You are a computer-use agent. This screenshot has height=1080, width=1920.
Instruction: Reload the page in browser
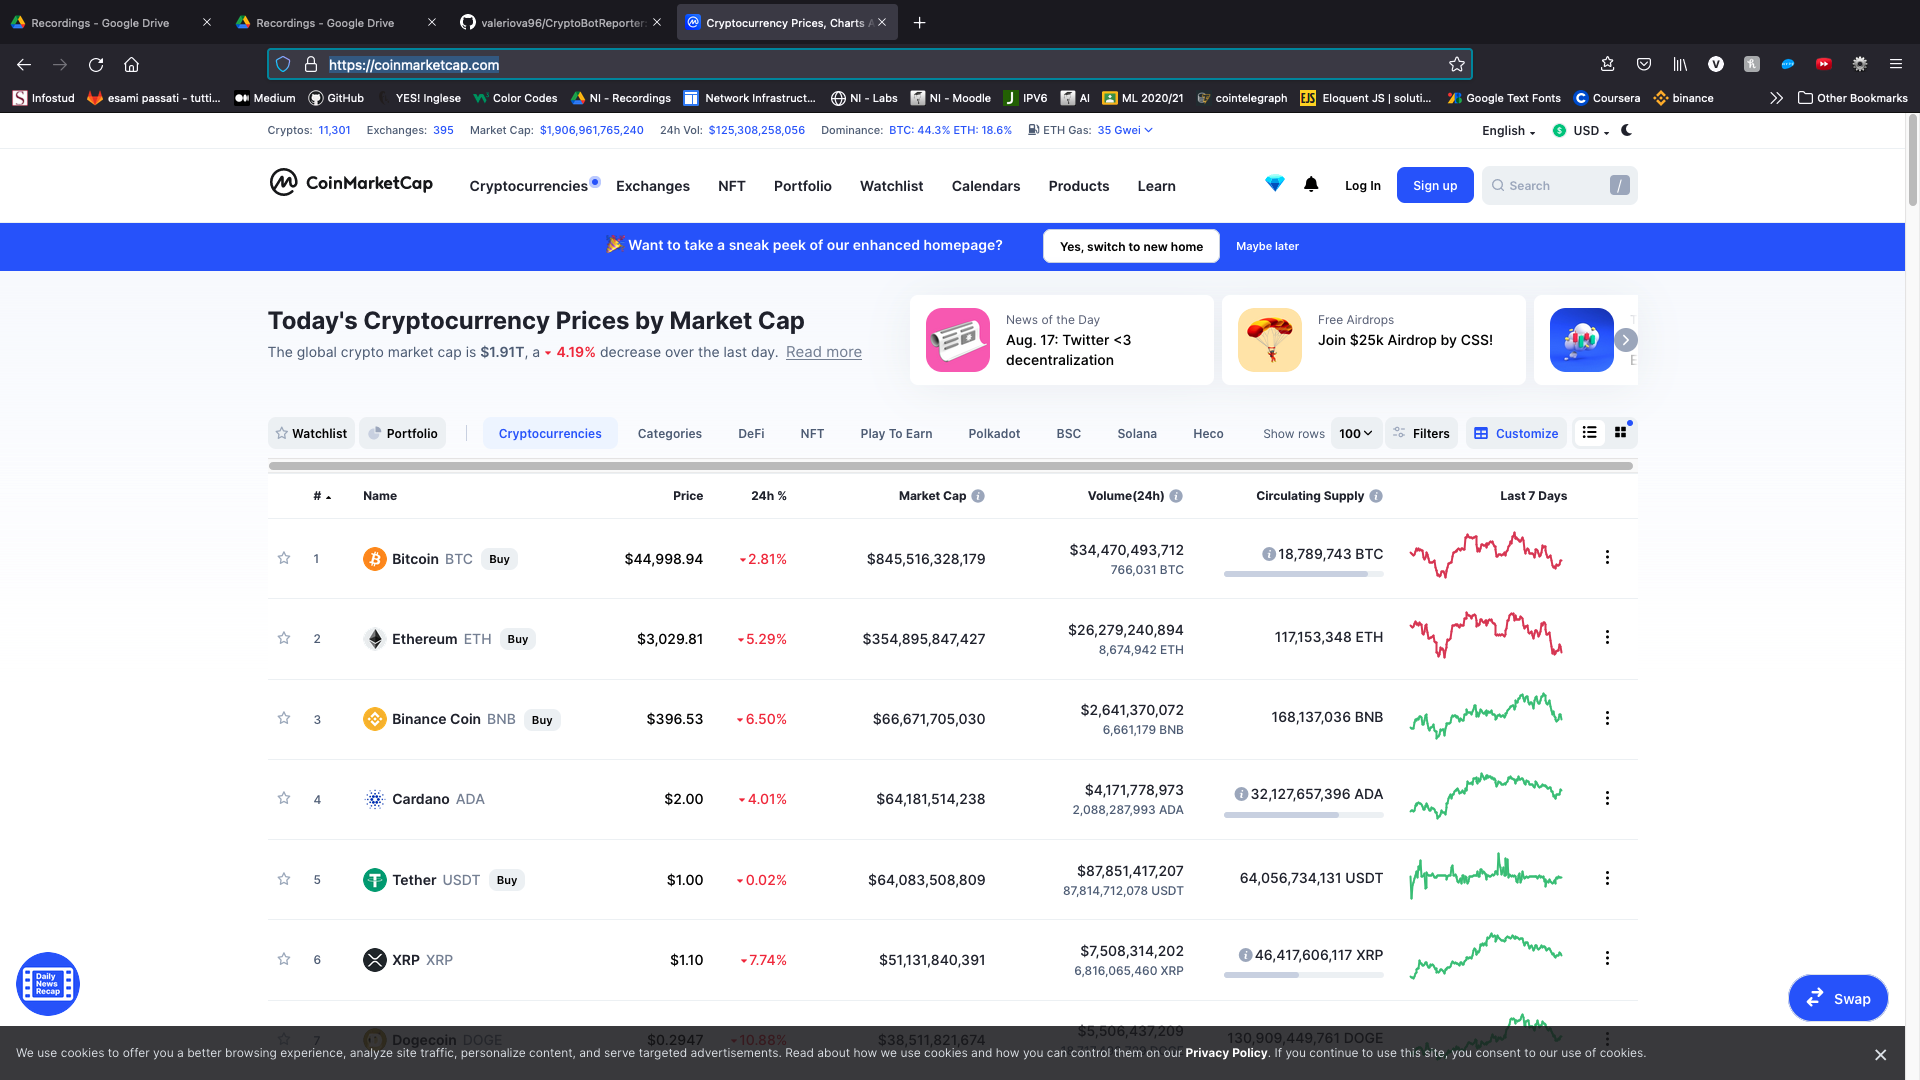point(96,64)
